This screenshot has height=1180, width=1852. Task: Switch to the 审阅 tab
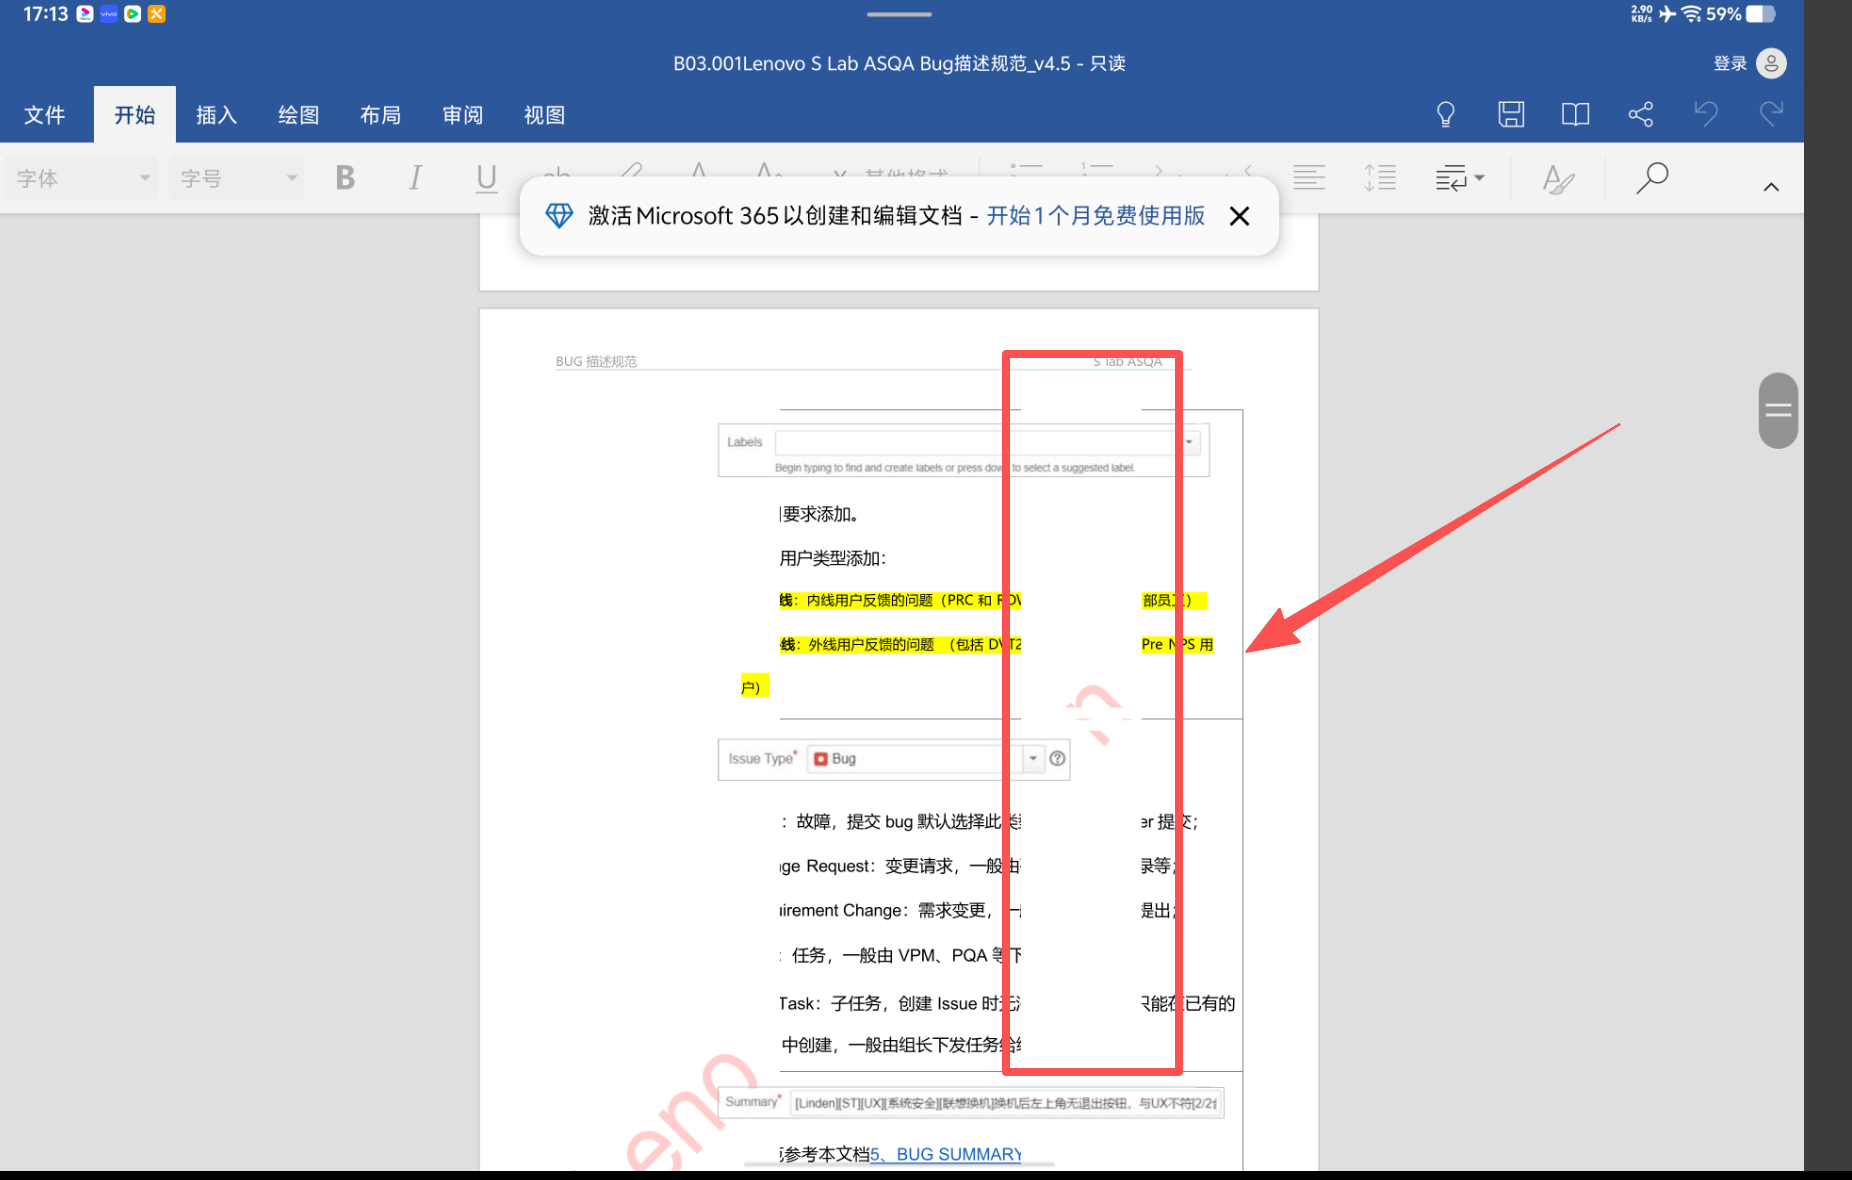(x=462, y=115)
